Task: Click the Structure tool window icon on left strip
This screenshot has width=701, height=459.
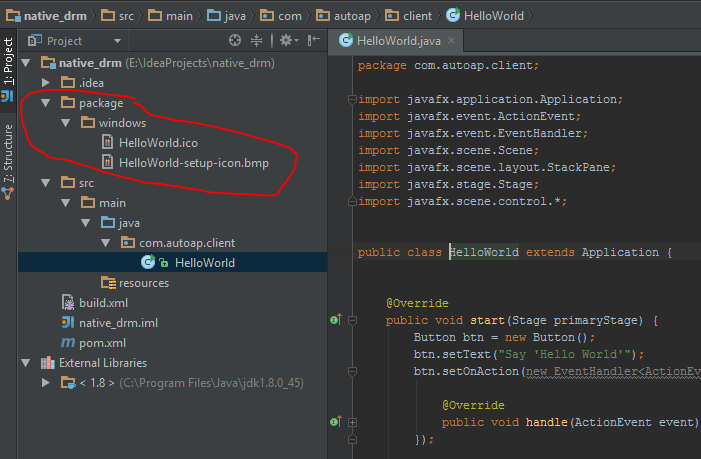Action: click(8, 194)
